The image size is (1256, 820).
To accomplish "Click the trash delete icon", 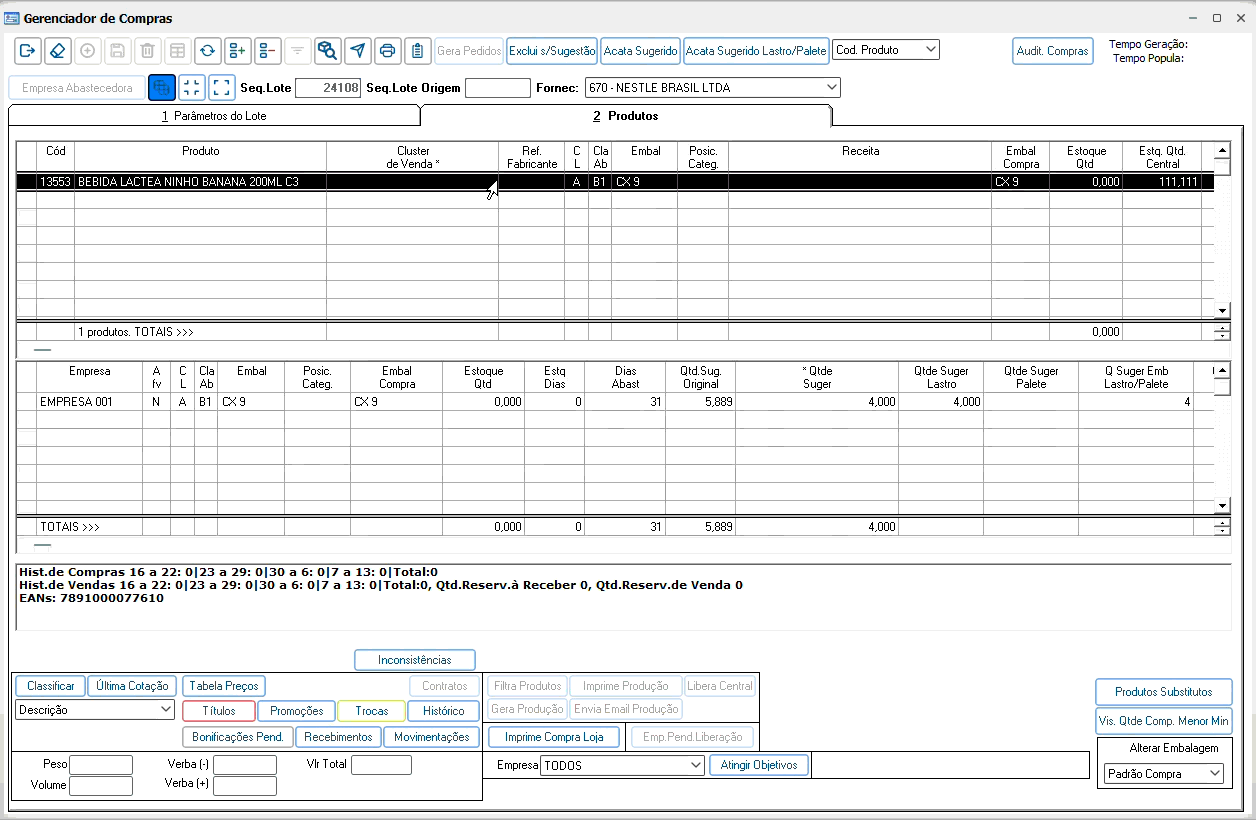I will [148, 50].
